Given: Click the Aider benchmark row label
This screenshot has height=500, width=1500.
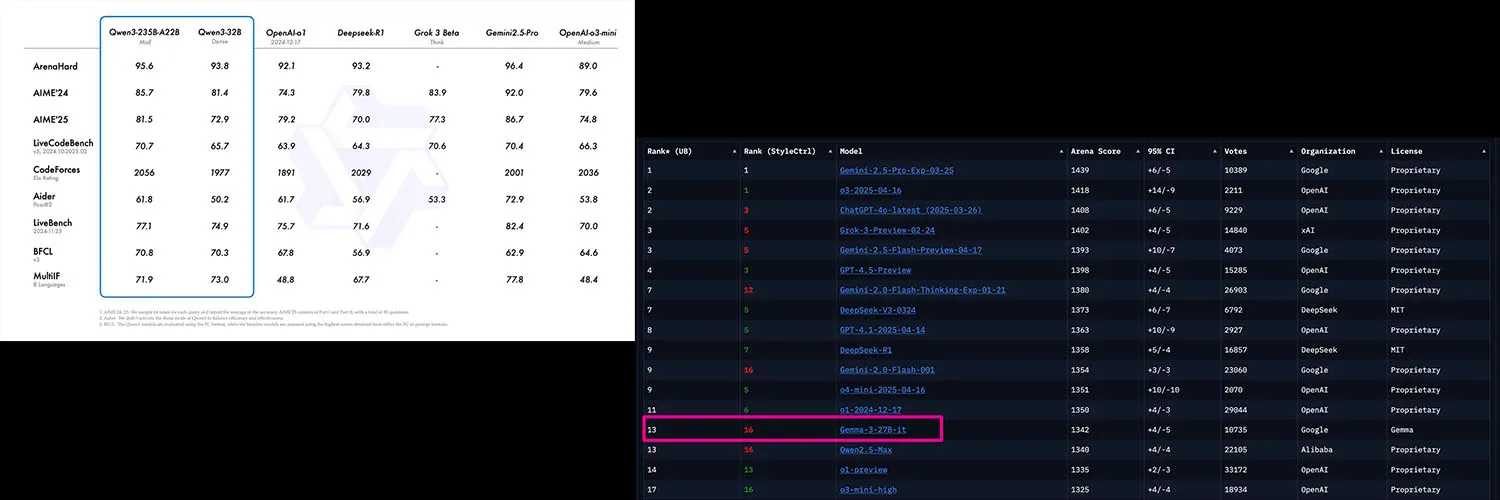Looking at the screenshot, I should pos(45,197).
